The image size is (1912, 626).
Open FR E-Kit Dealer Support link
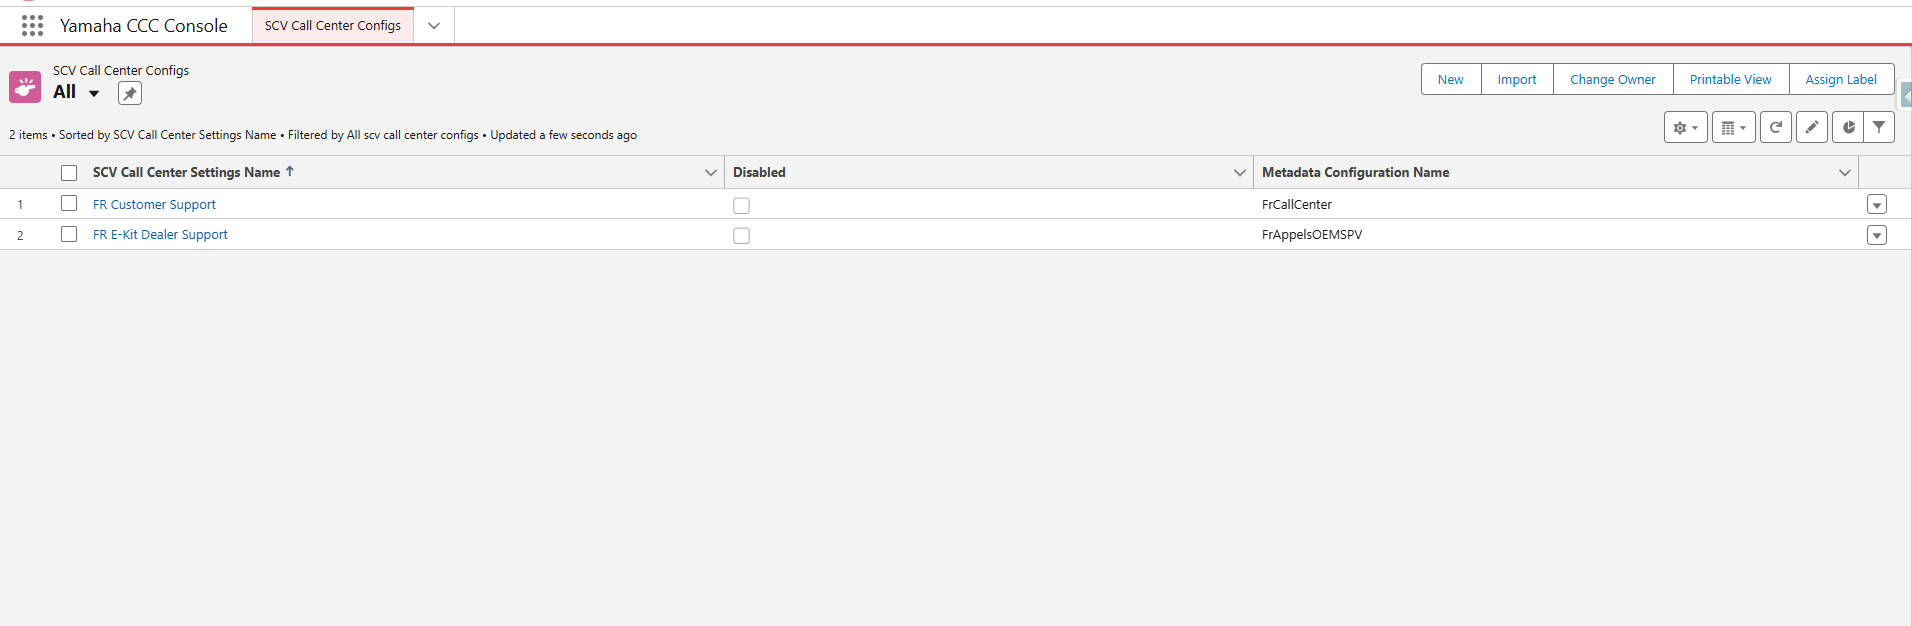coord(160,235)
